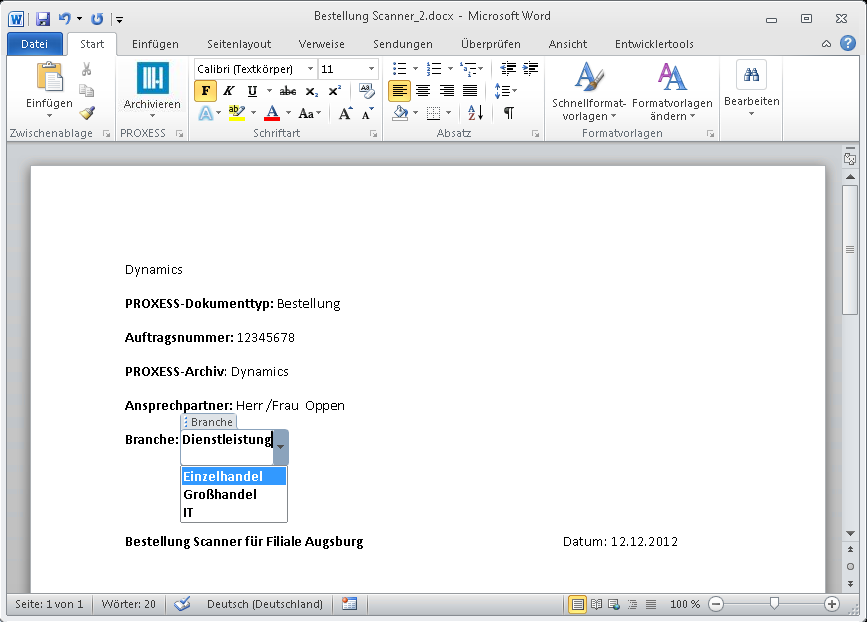Apply red font color button

[272, 113]
